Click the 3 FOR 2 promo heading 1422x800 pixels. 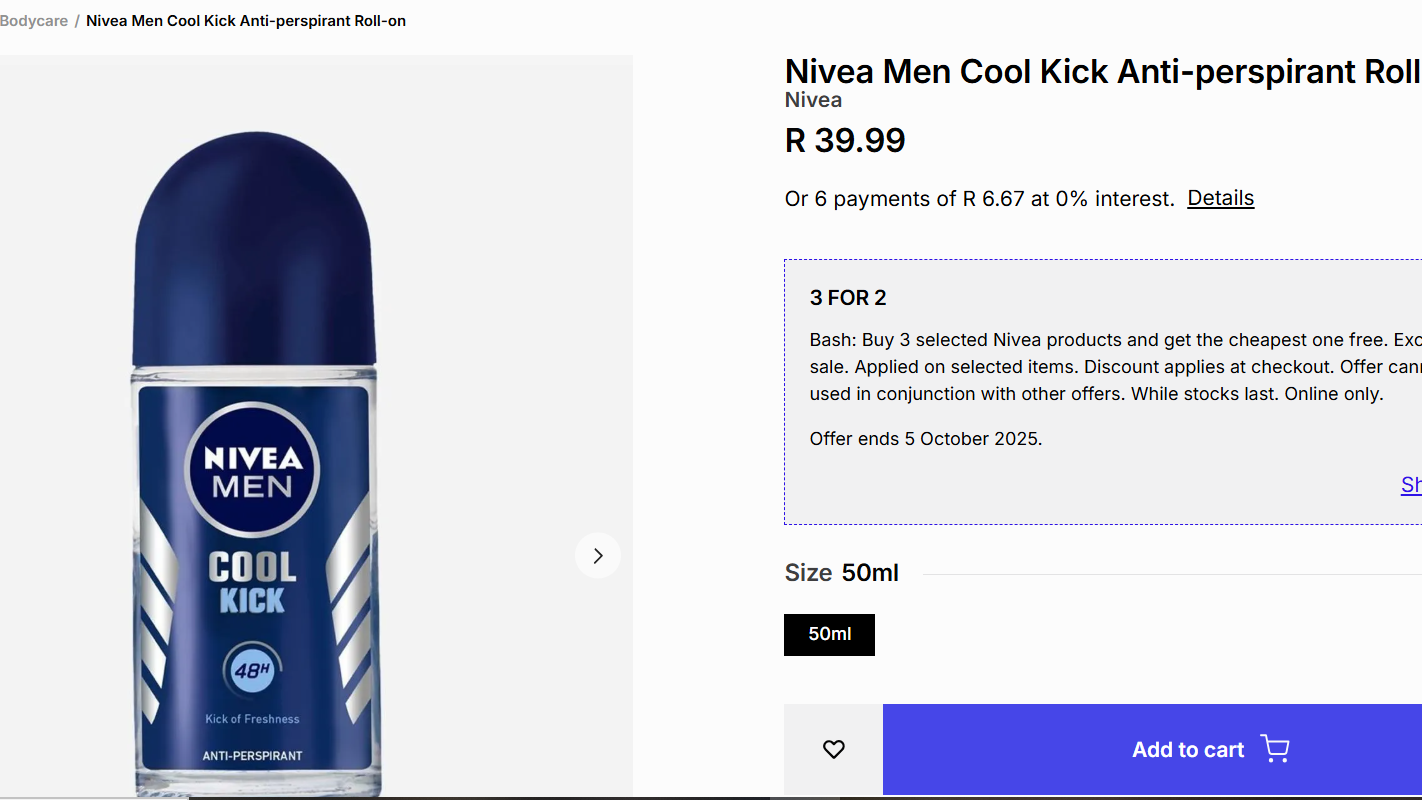[848, 298]
